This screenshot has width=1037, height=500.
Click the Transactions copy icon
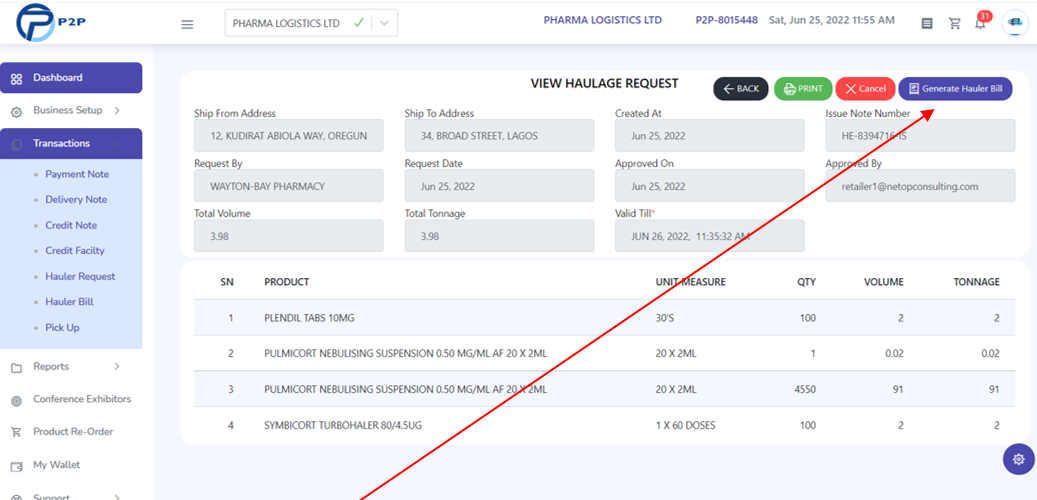(x=17, y=144)
